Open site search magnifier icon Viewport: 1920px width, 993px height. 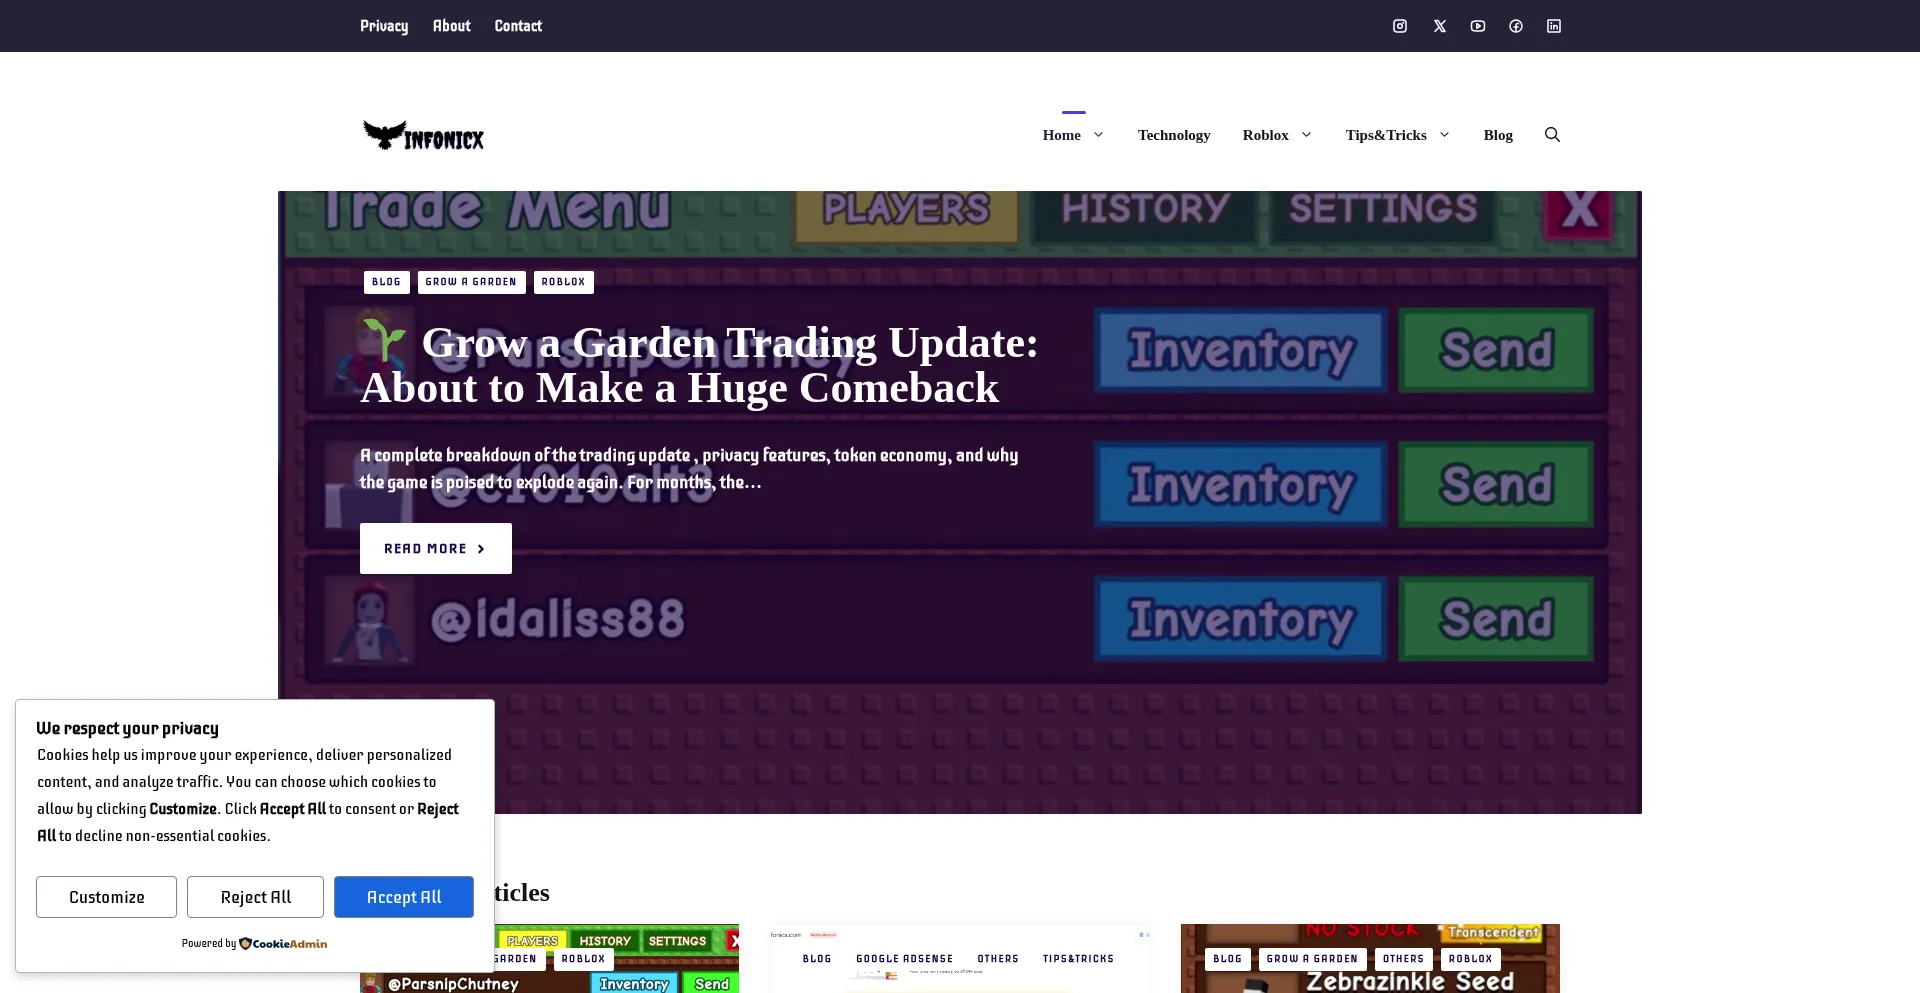pos(1552,135)
